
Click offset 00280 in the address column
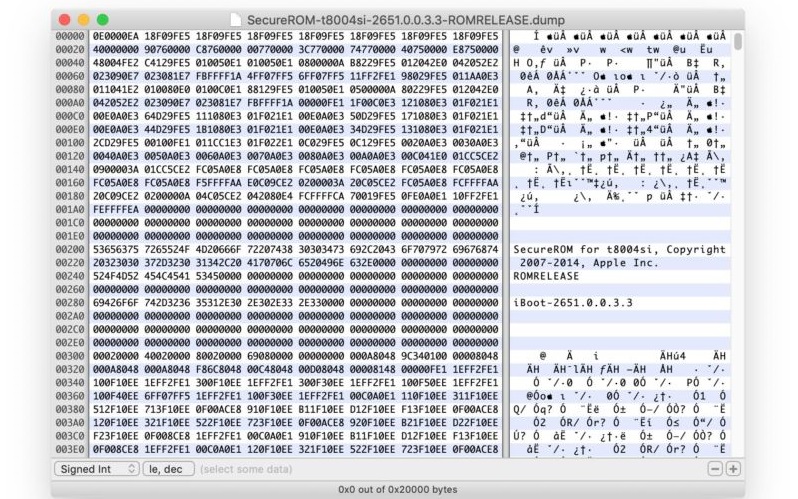click(70, 302)
